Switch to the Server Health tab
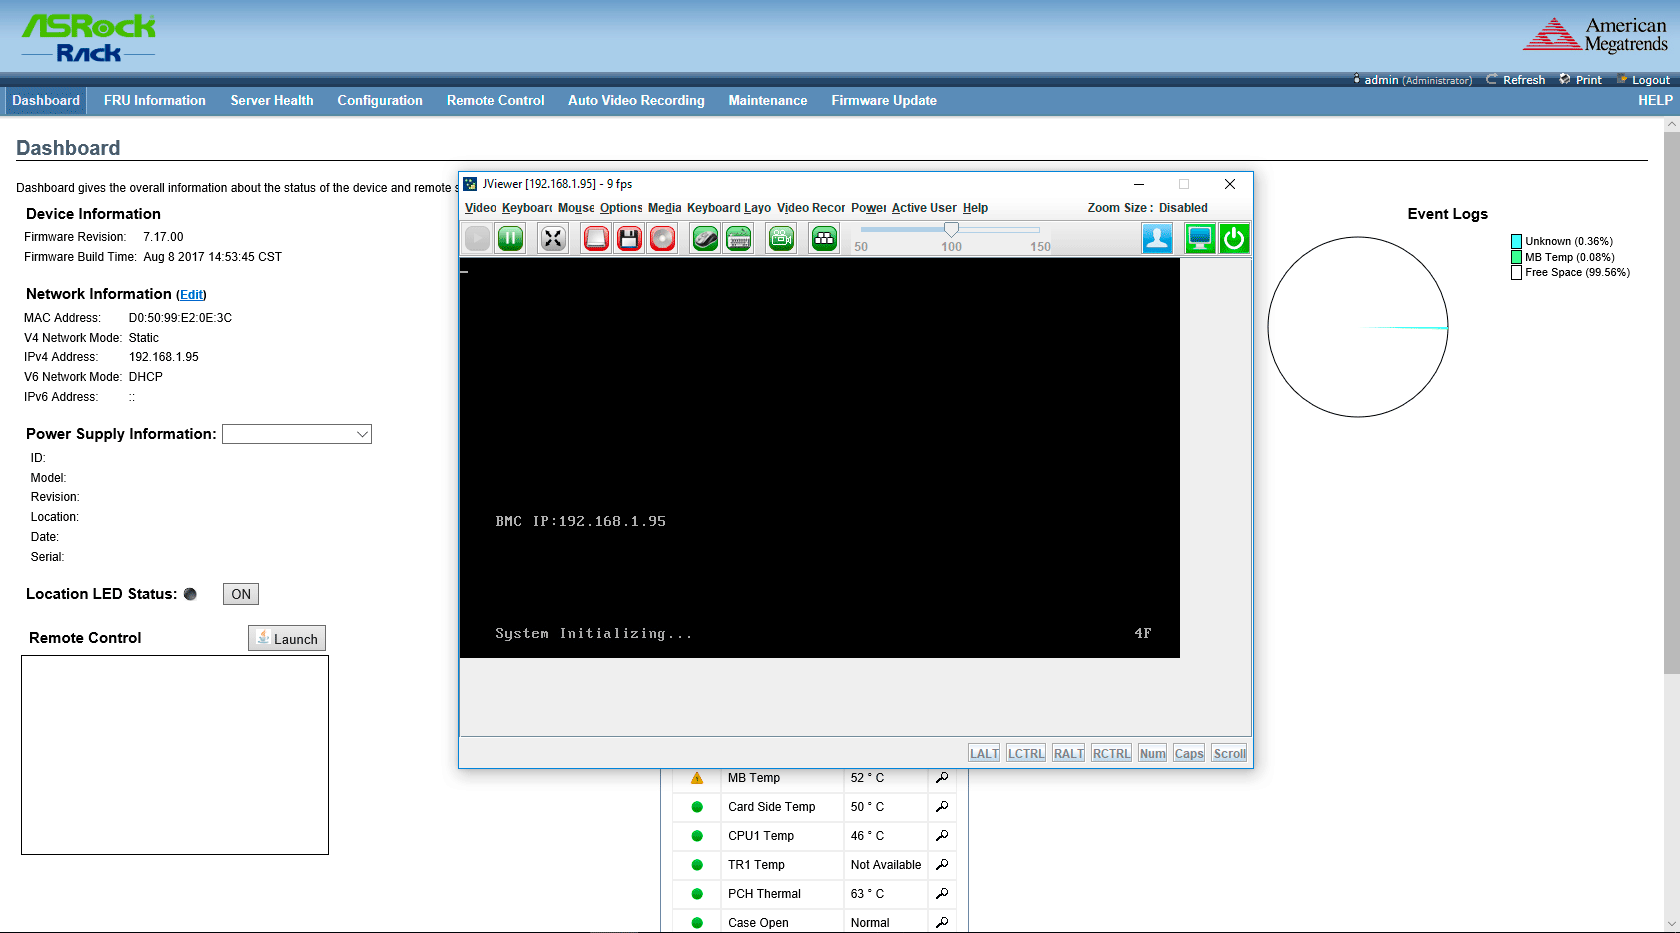 pos(272,101)
